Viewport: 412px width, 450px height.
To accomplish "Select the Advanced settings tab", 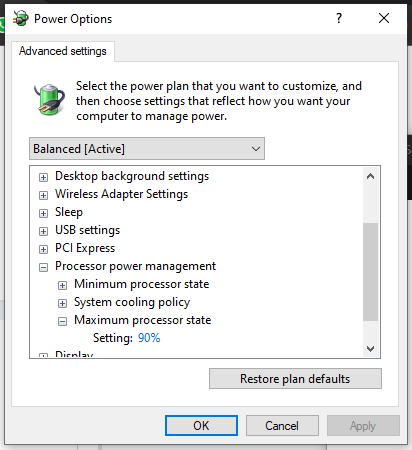I will [x=63, y=51].
